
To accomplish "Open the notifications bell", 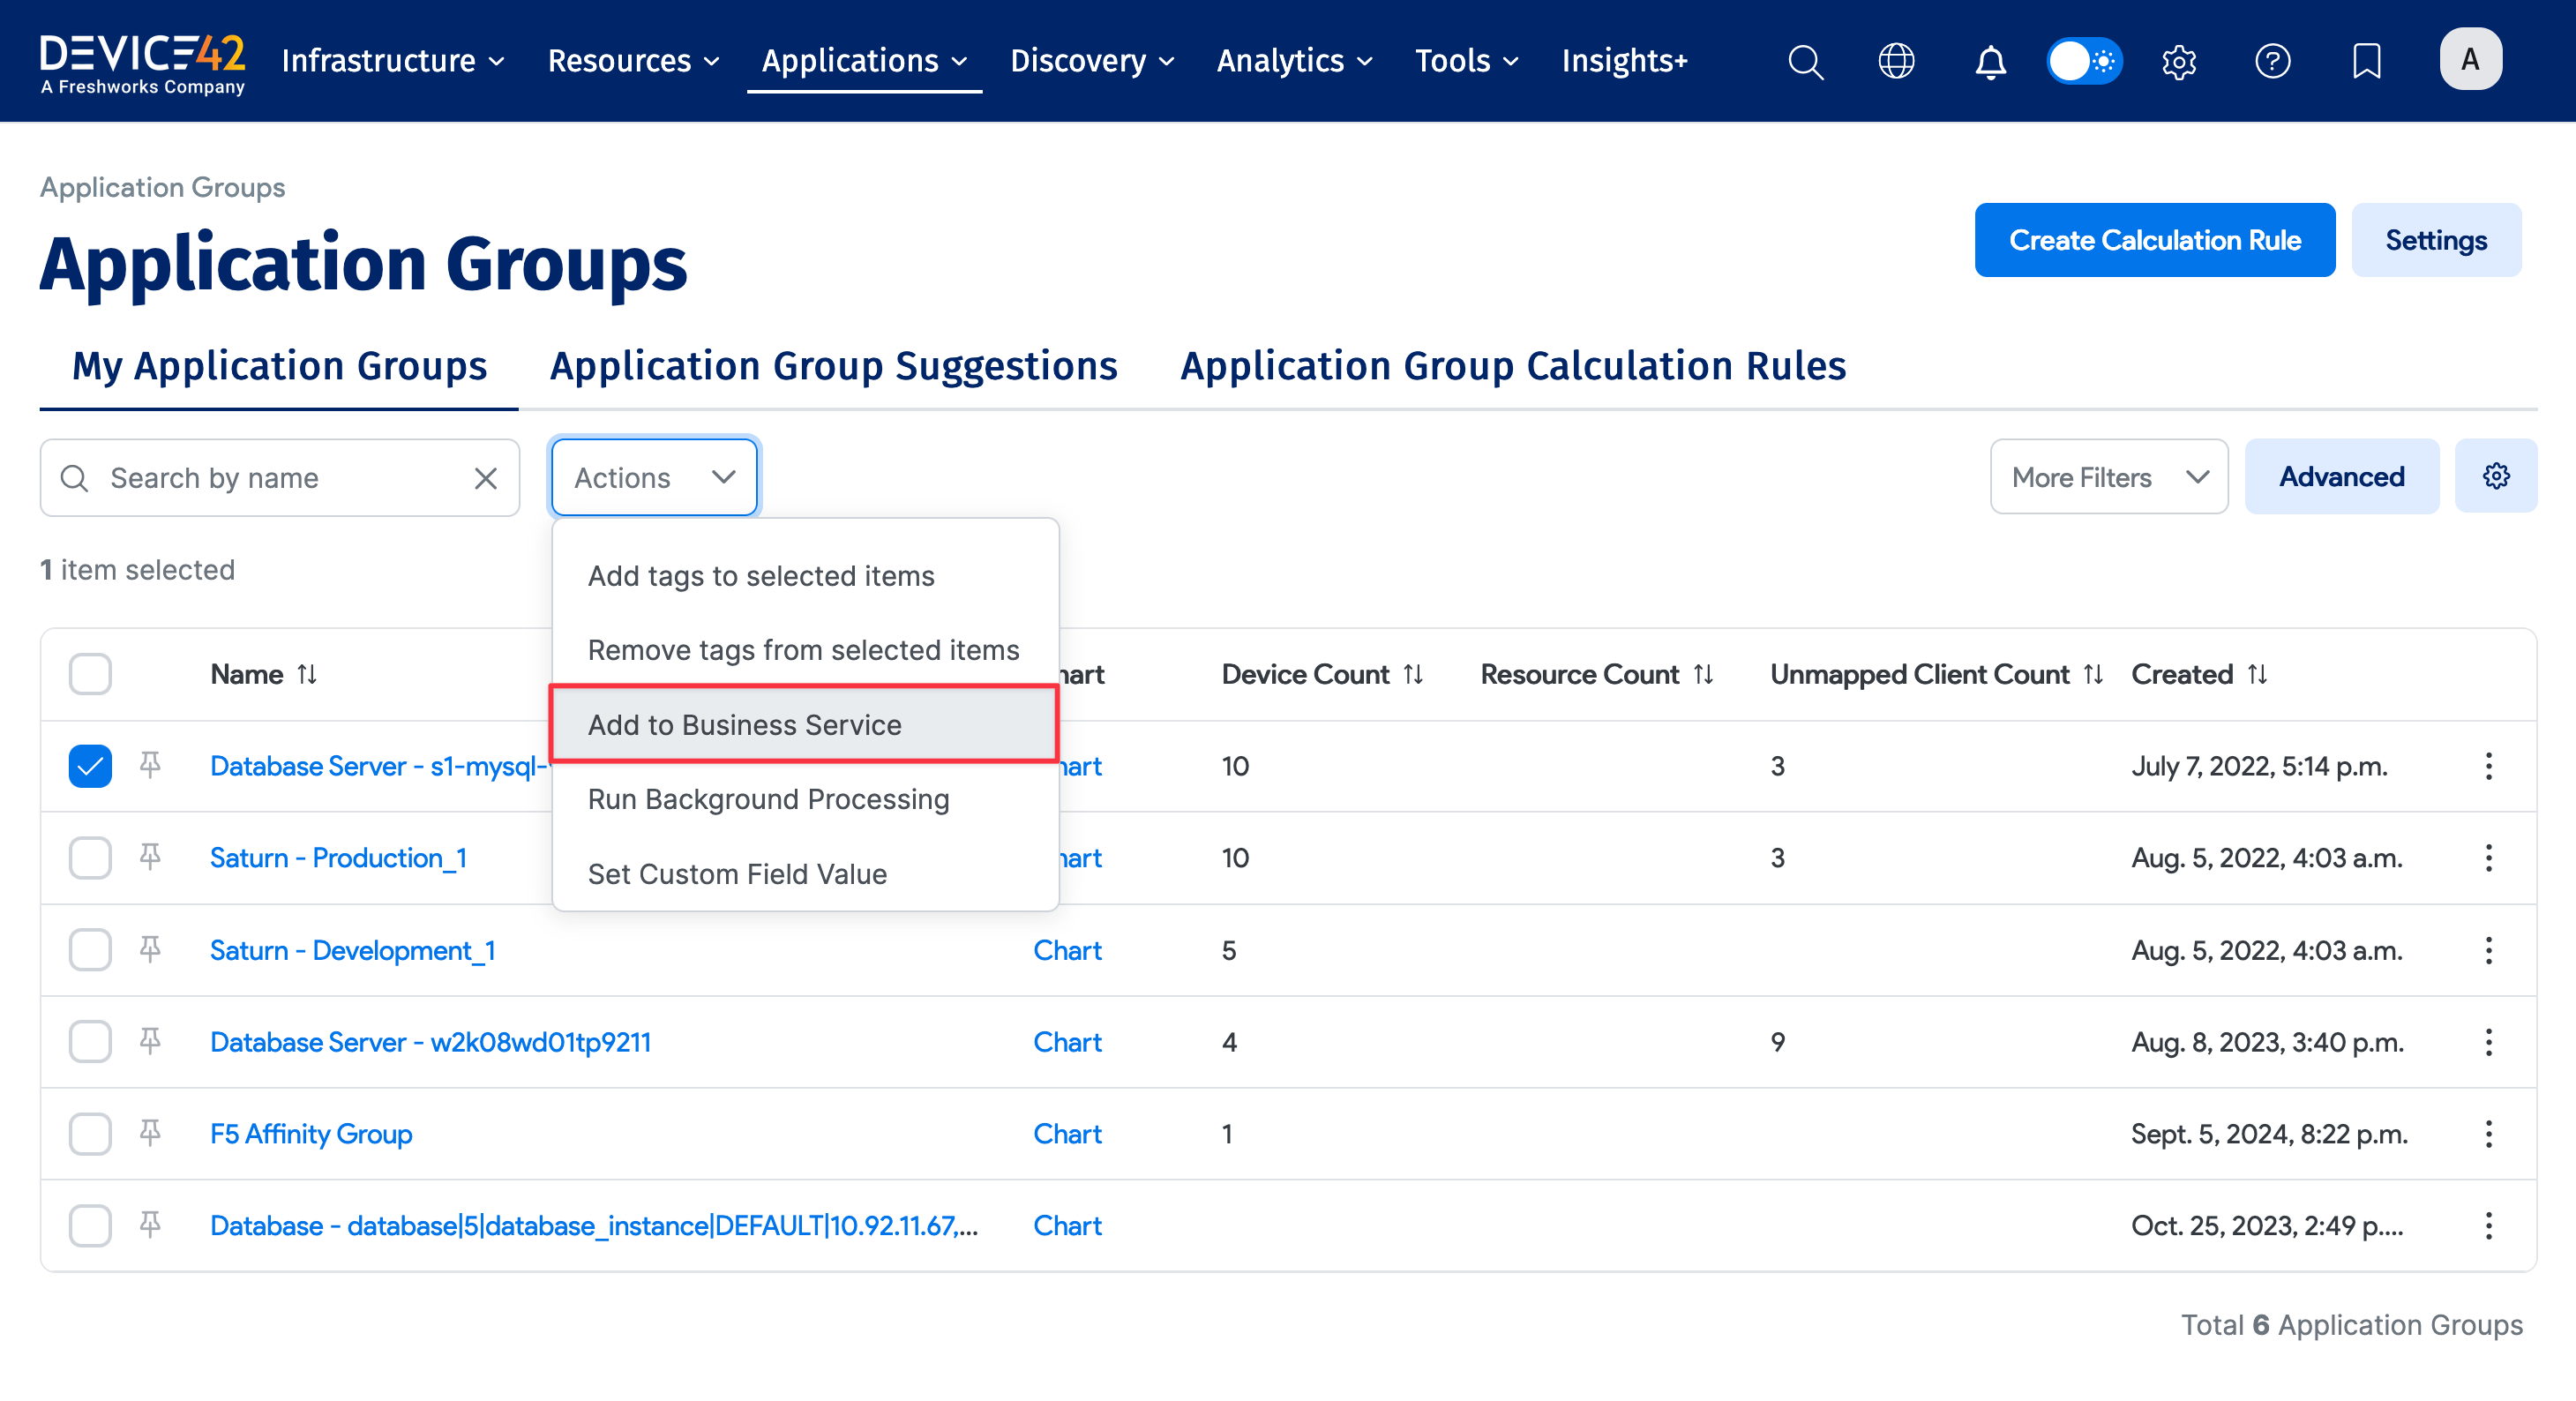I will click(1989, 61).
